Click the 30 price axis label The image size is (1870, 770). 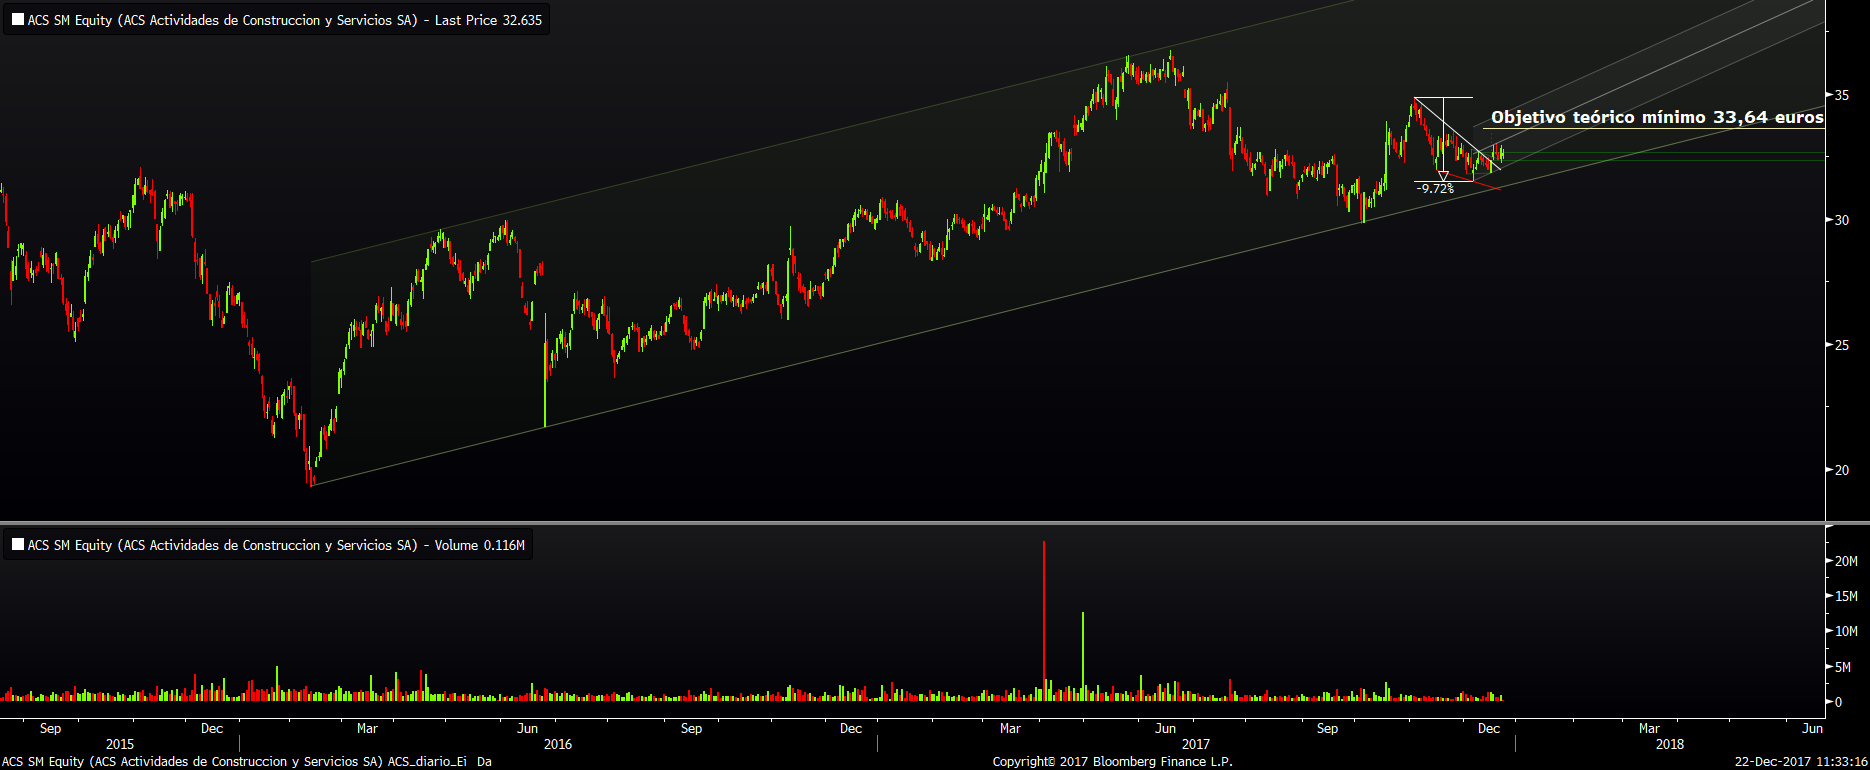point(1841,220)
